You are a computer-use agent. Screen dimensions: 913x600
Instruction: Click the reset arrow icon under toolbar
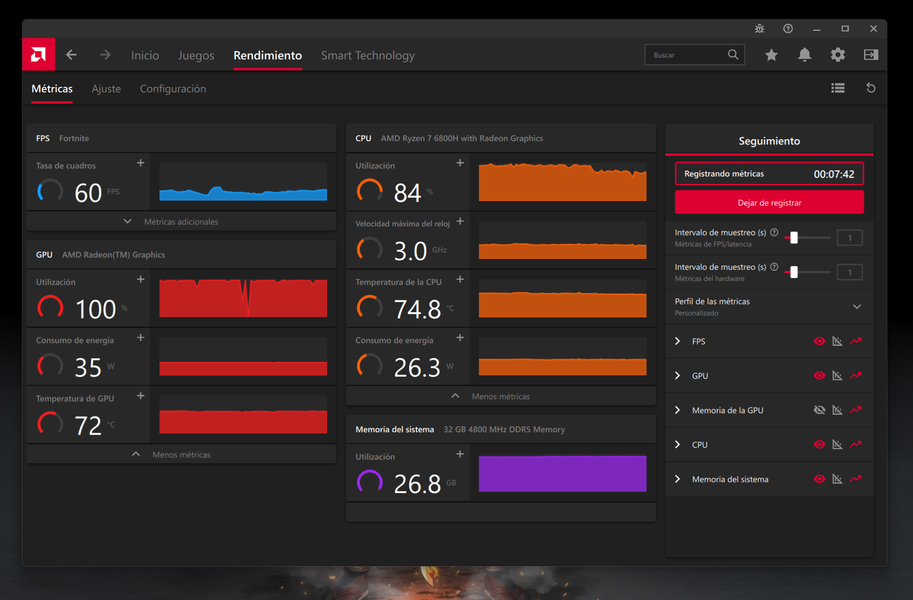871,88
